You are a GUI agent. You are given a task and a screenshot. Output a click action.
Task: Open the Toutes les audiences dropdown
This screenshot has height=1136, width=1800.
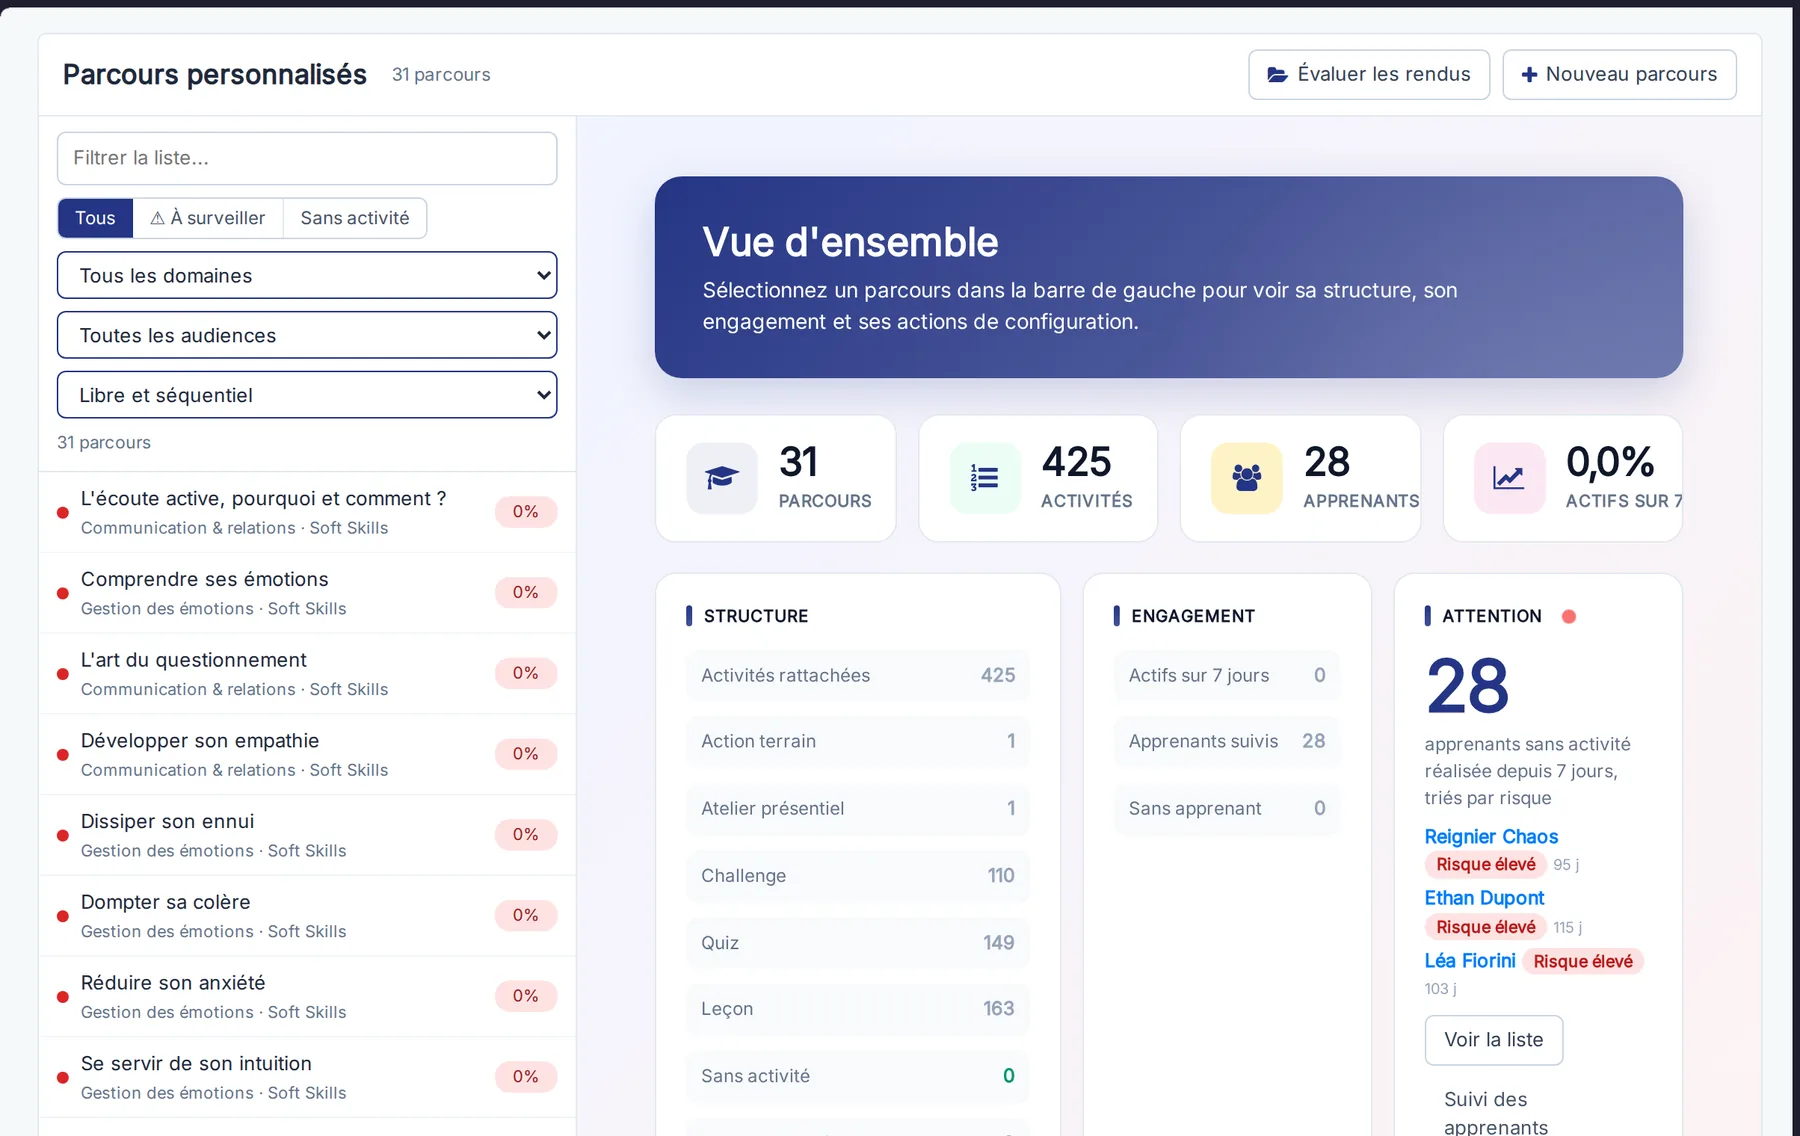click(307, 335)
